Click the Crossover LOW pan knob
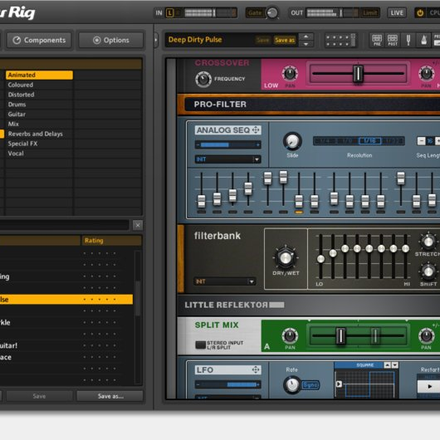This screenshot has width=440, height=440. coord(290,74)
